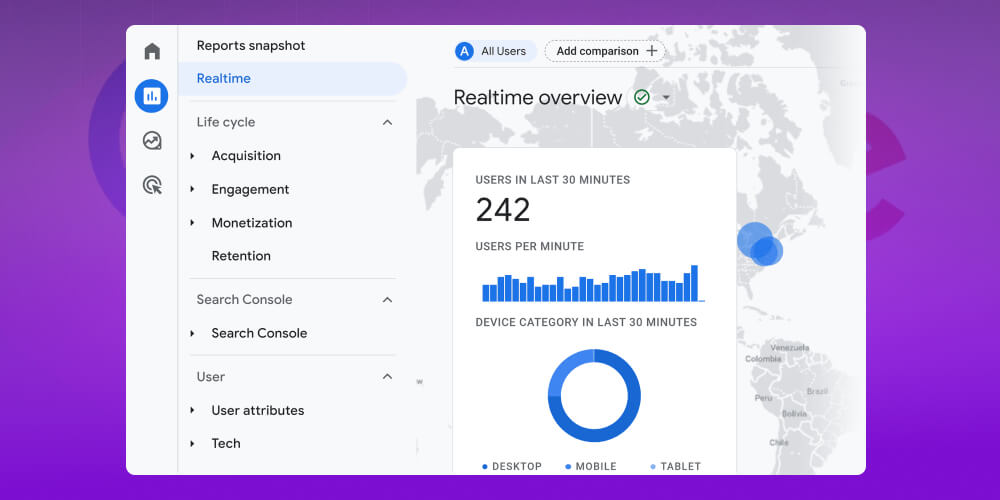
Task: Click the Brazil label on the map
Action: 817,392
